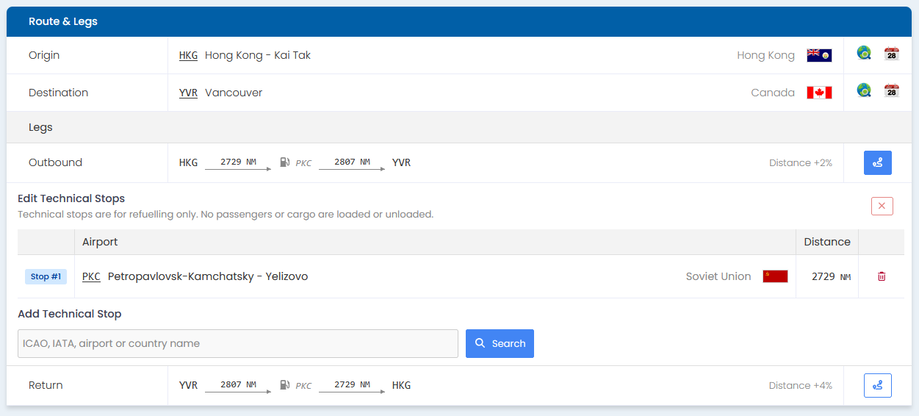Select 'Petropavlovsk-Kamchatsky - Yelizovo' airport name
This screenshot has height=416, width=919.
coord(208,277)
